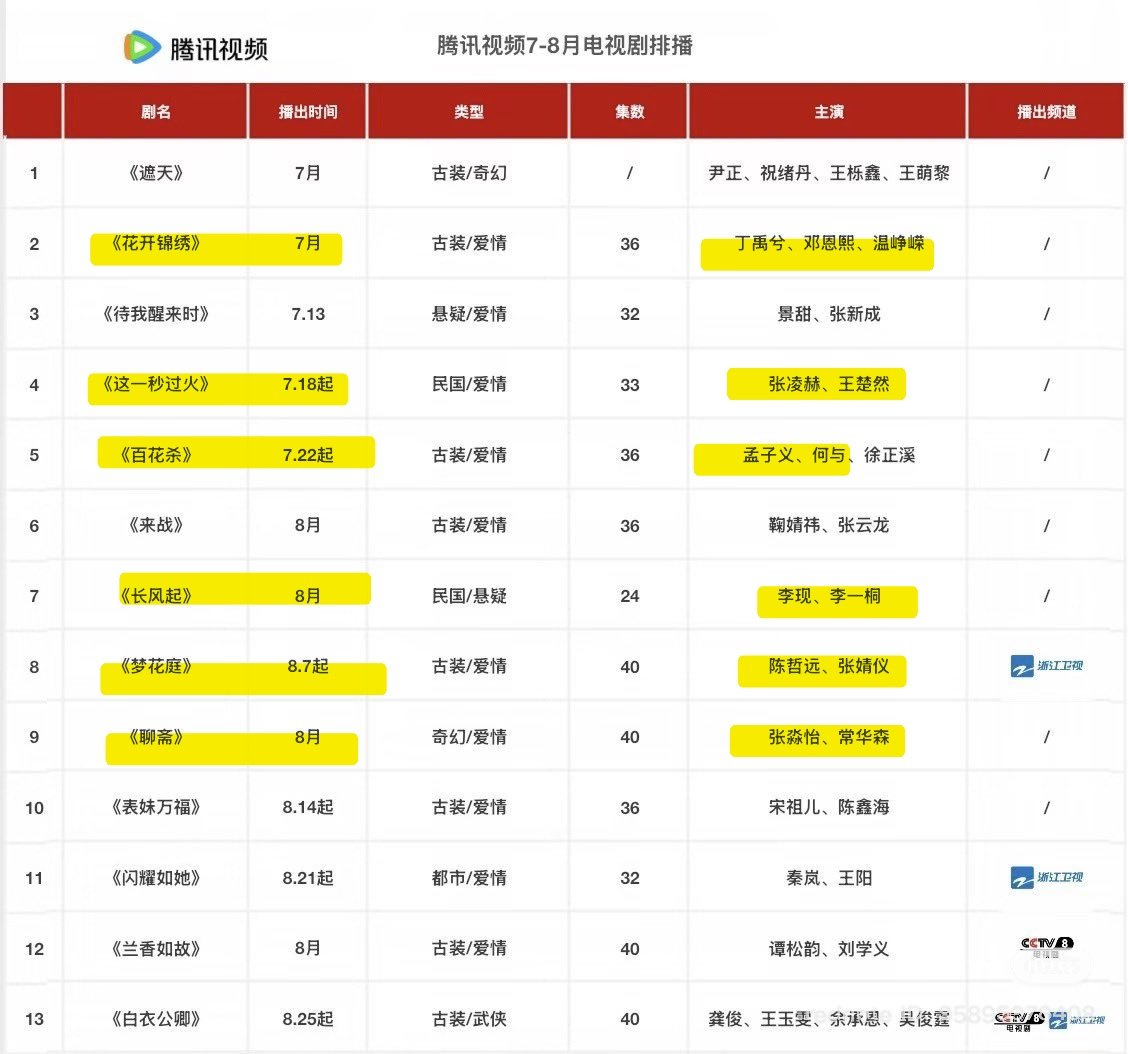Click cast 宋祖儿、陈鑫海
This screenshot has width=1128, height=1054.
pyautogui.click(x=829, y=807)
